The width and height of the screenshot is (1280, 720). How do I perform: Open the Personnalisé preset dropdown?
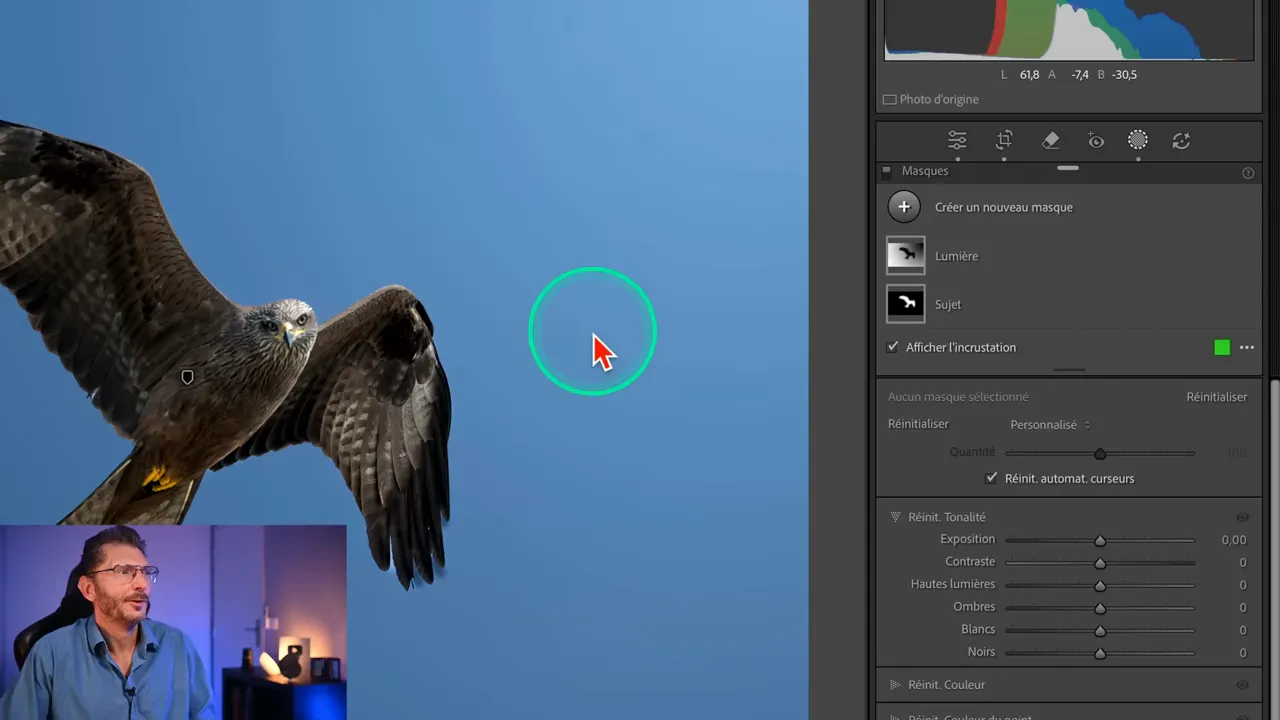[x=1050, y=425]
